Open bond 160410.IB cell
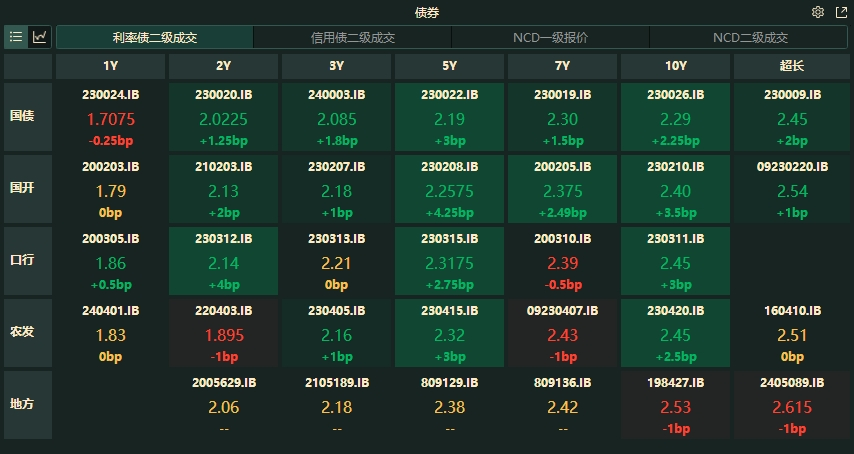The width and height of the screenshot is (854, 454). (x=792, y=333)
